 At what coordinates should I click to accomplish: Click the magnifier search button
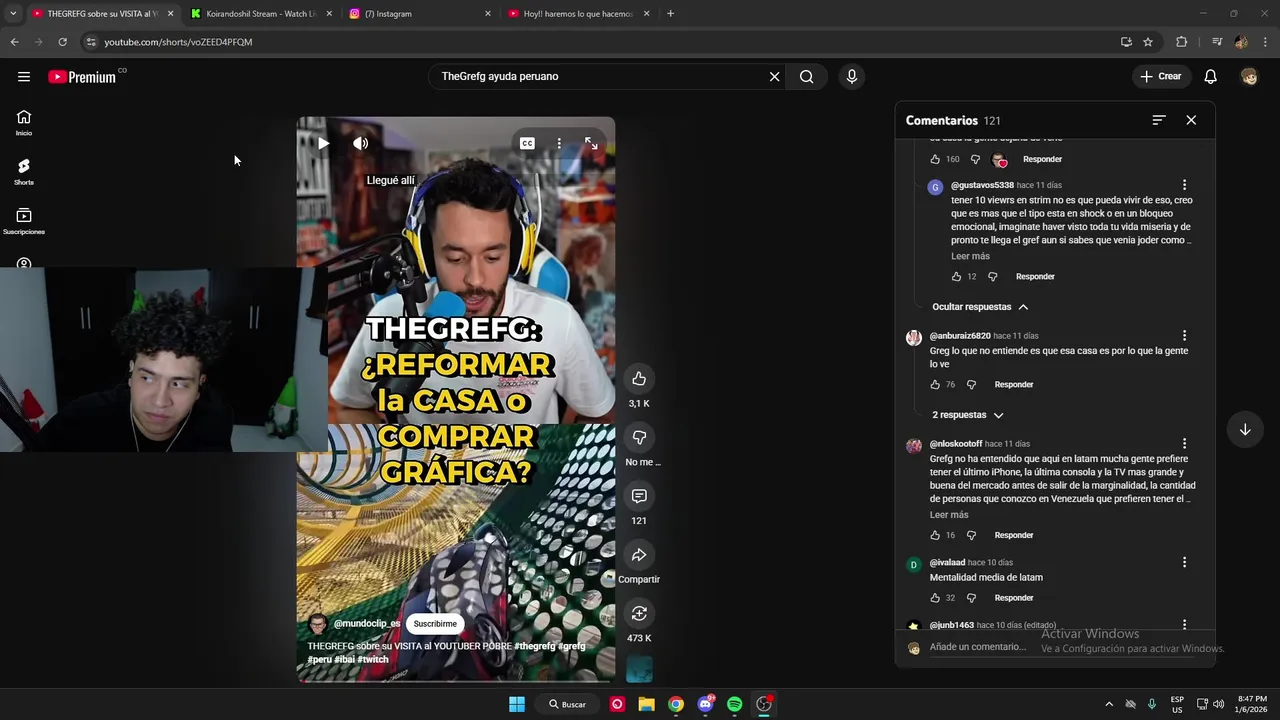point(807,76)
